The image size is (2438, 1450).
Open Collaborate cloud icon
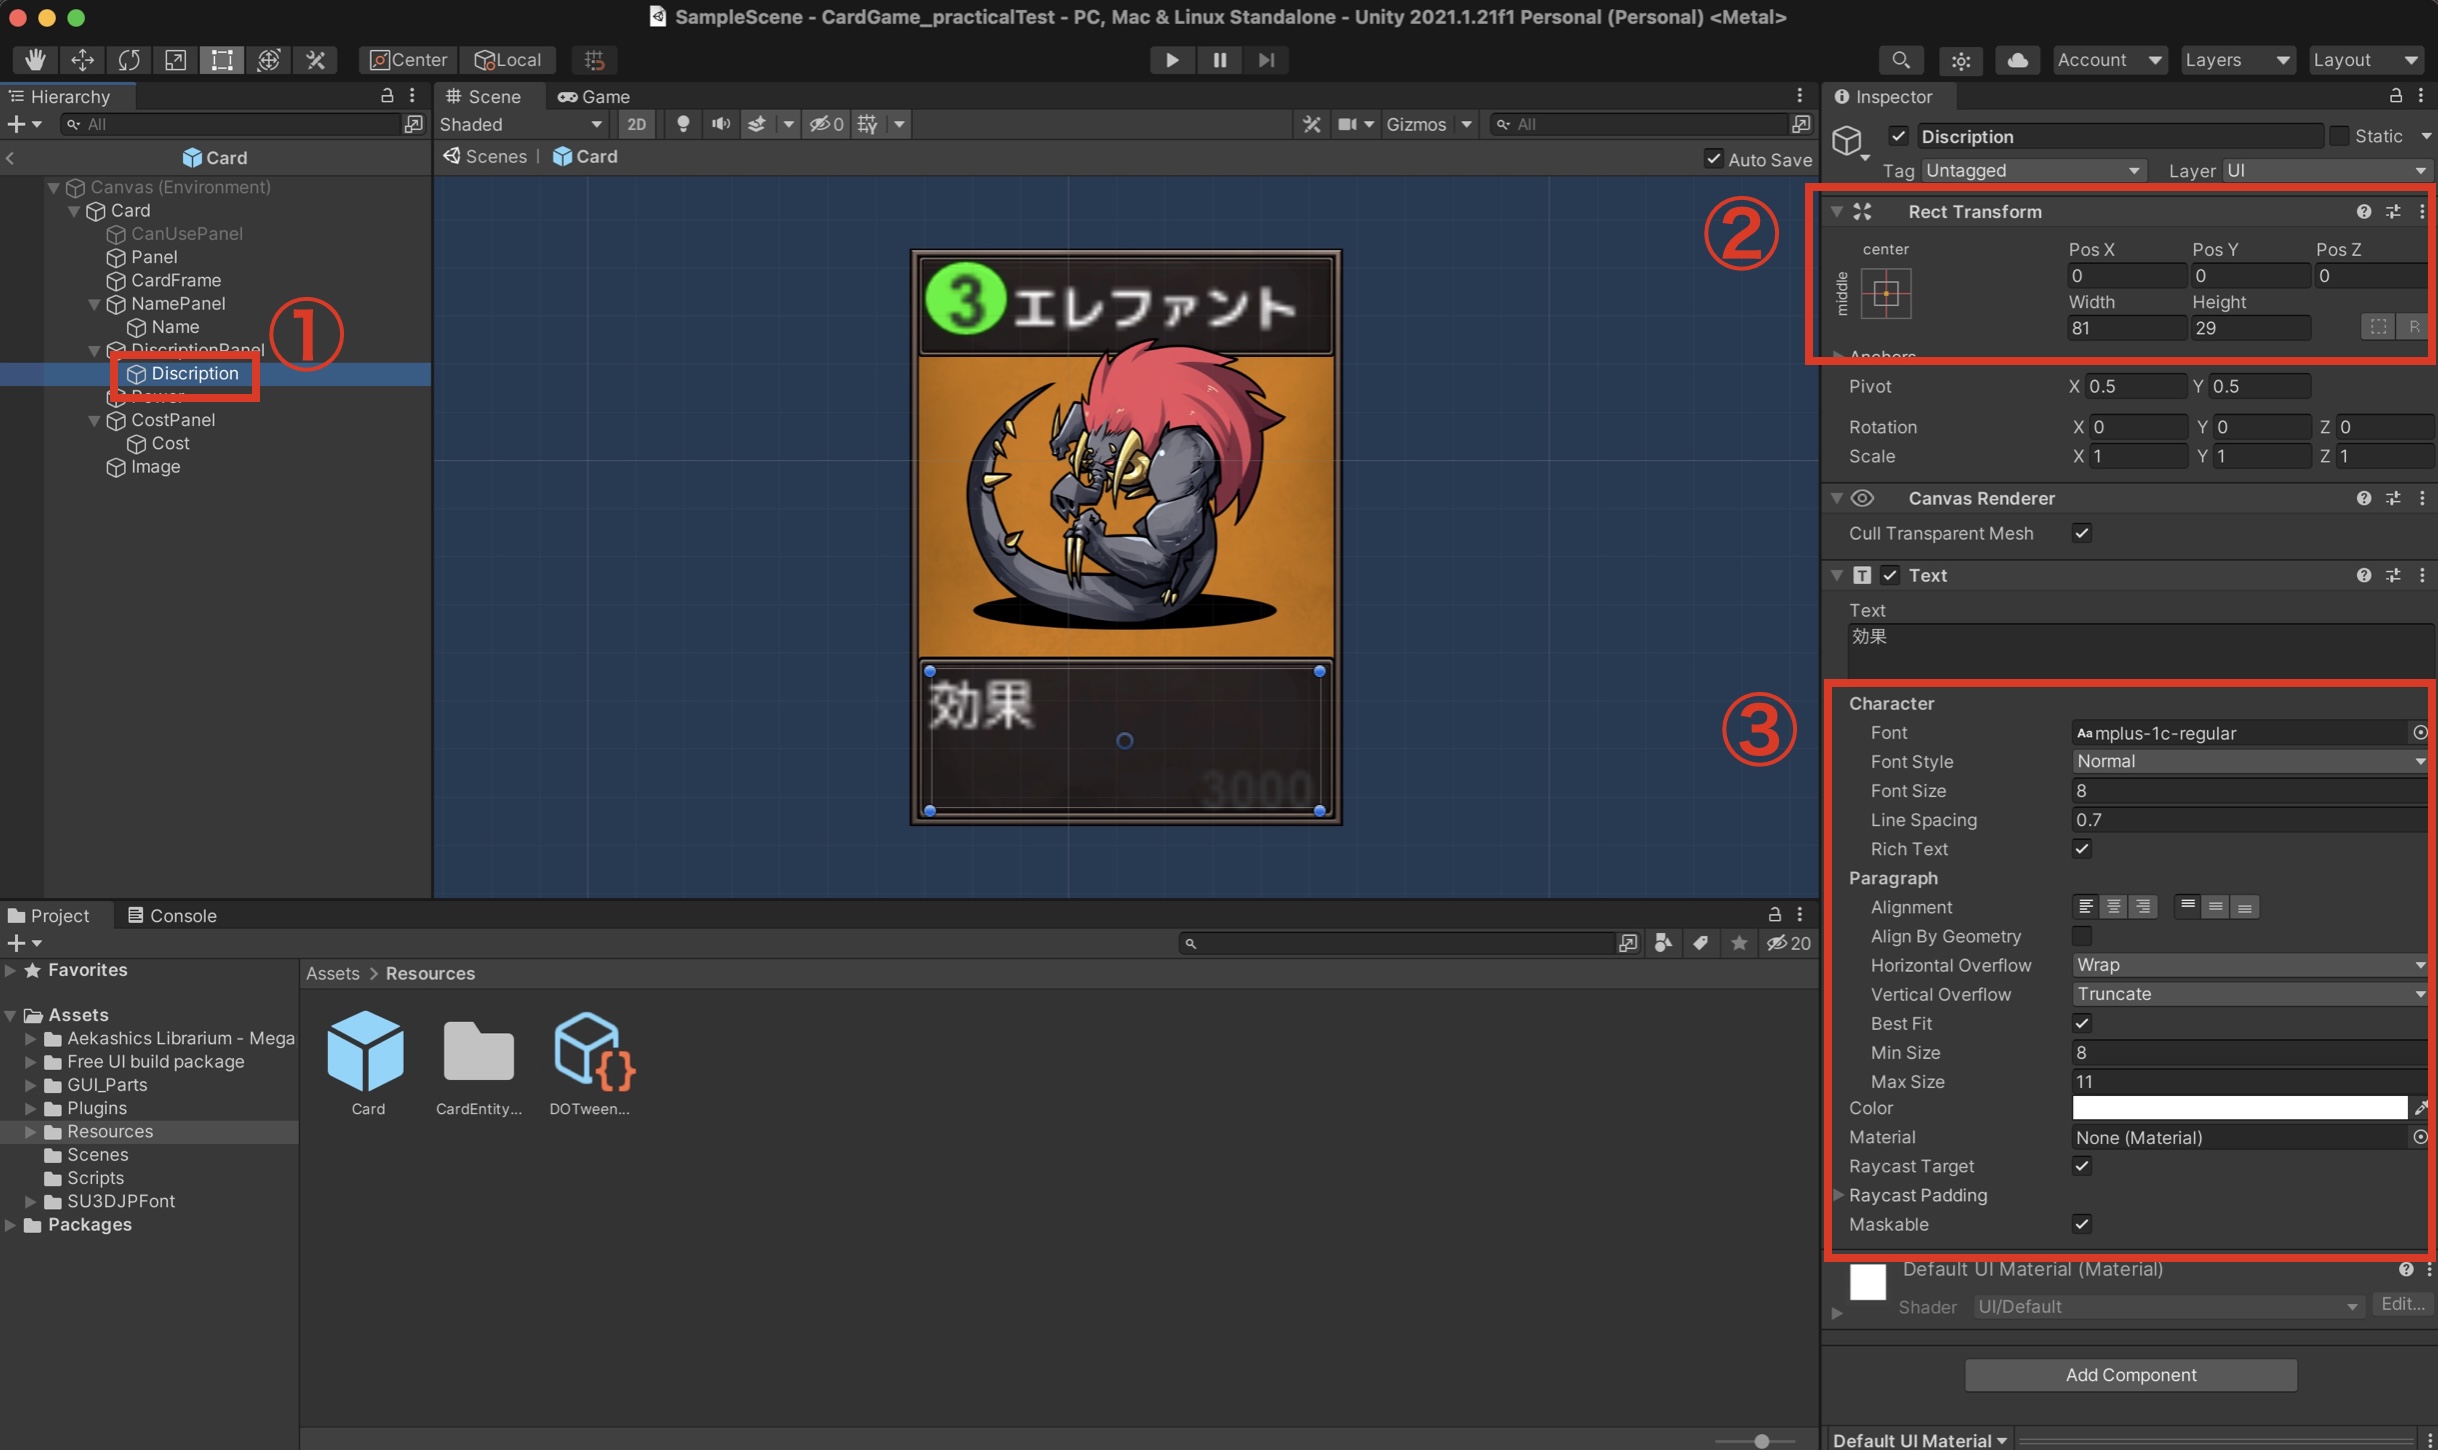[2017, 60]
